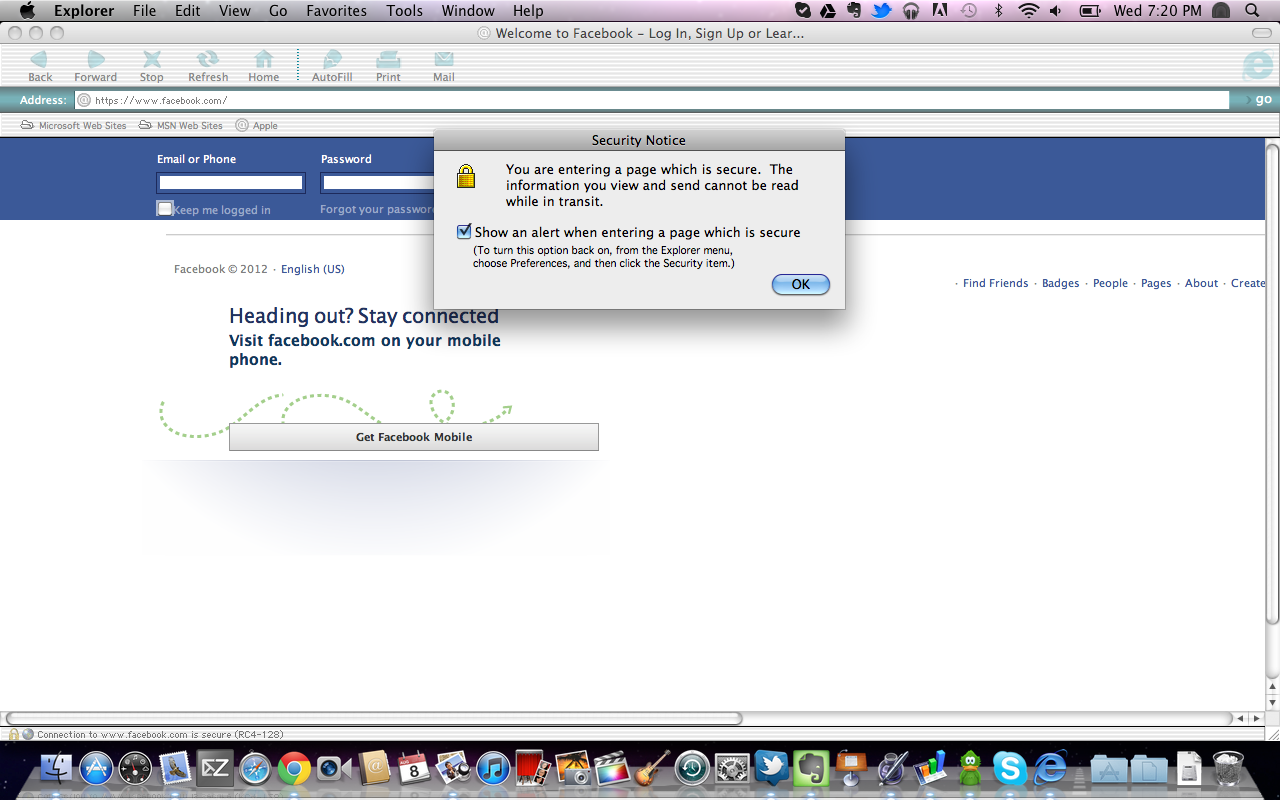Click OK in the Security Notice dialog
The height and width of the screenshot is (800, 1280).
tap(801, 284)
